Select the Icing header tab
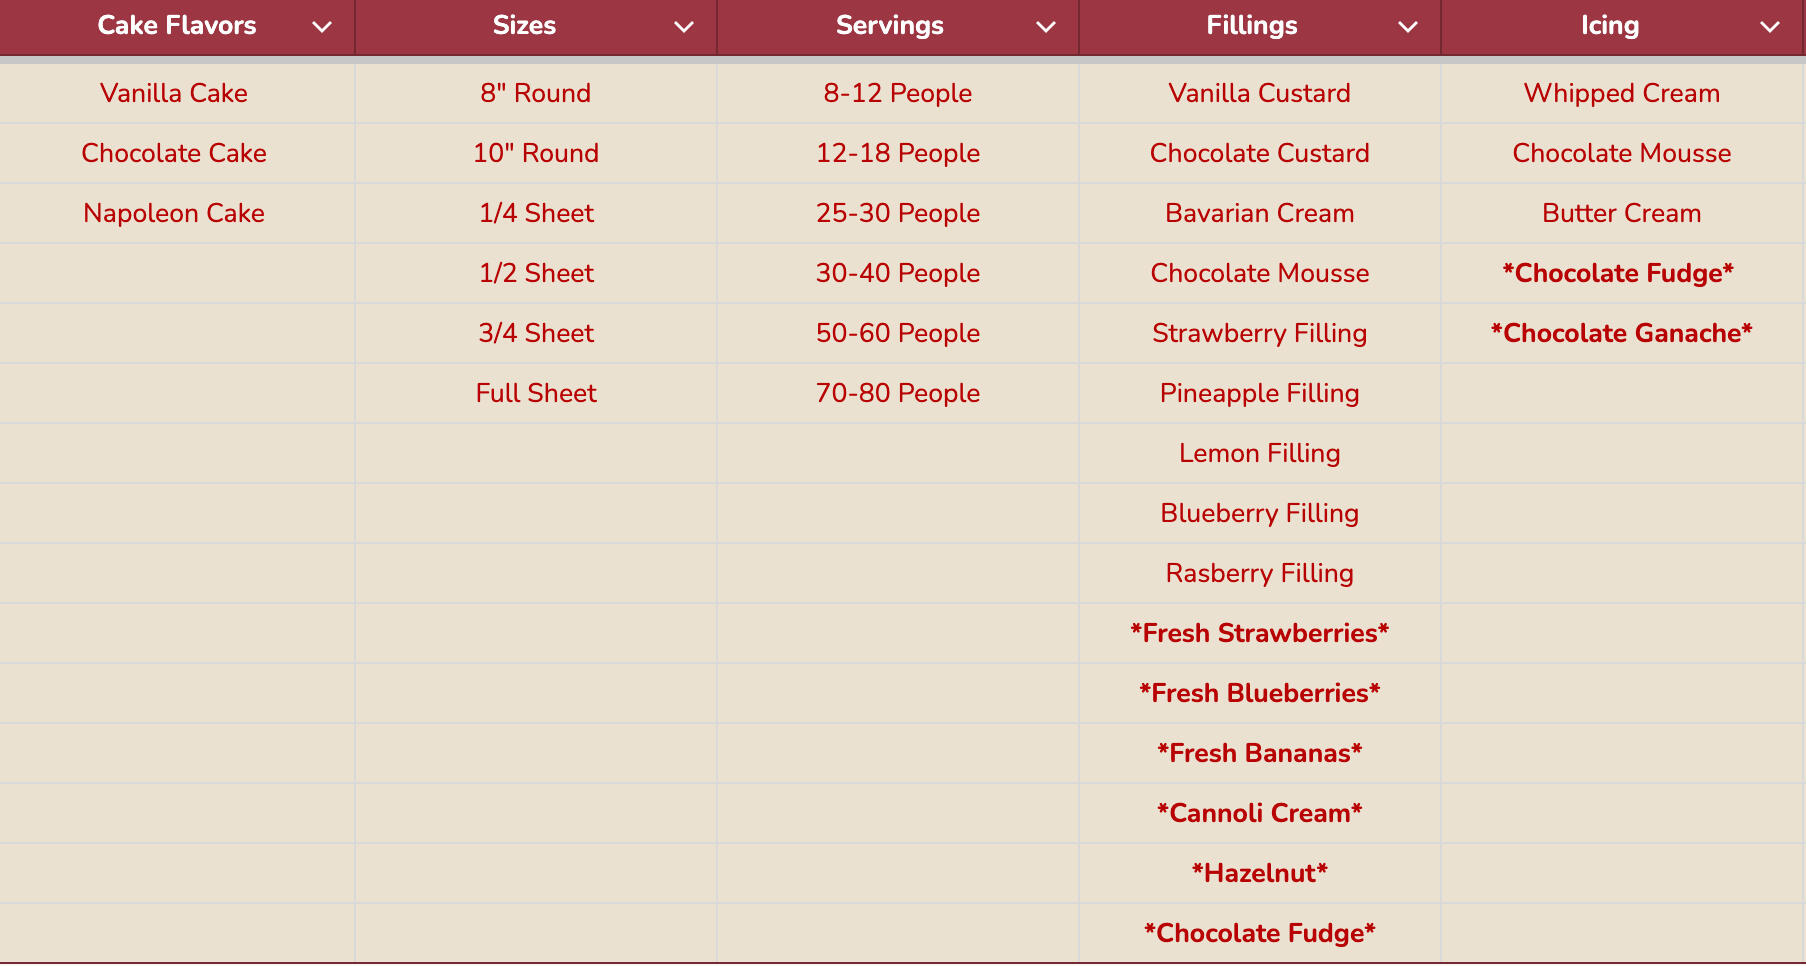This screenshot has width=1806, height=966. [x=1609, y=26]
